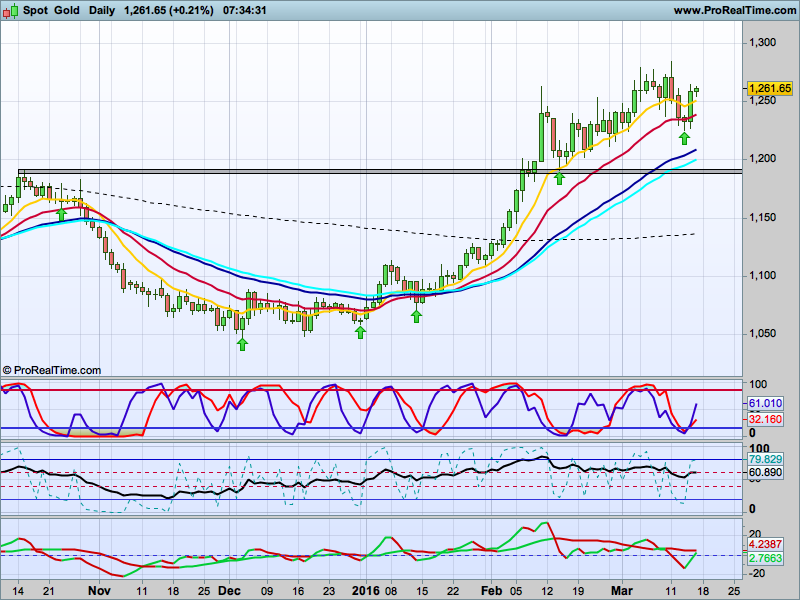The width and height of the screenshot is (800, 600).
Task: Click the Mar label on the date axis
Action: (x=622, y=591)
